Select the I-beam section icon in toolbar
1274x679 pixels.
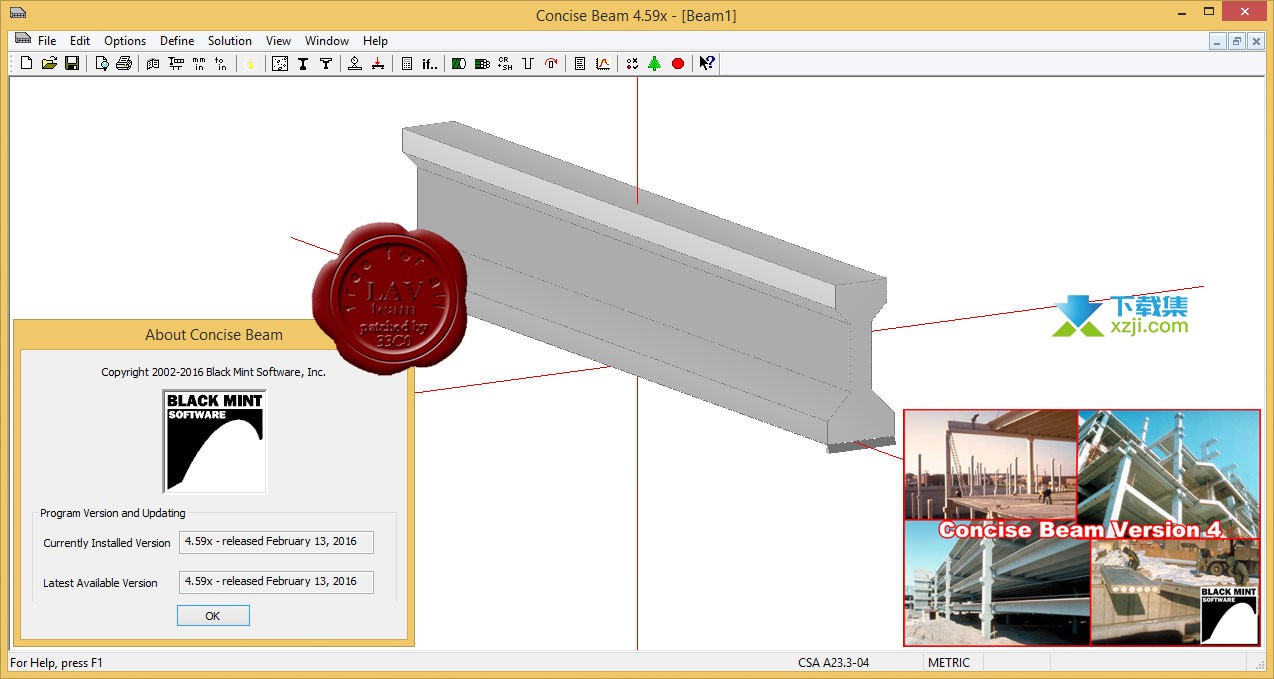(x=303, y=64)
